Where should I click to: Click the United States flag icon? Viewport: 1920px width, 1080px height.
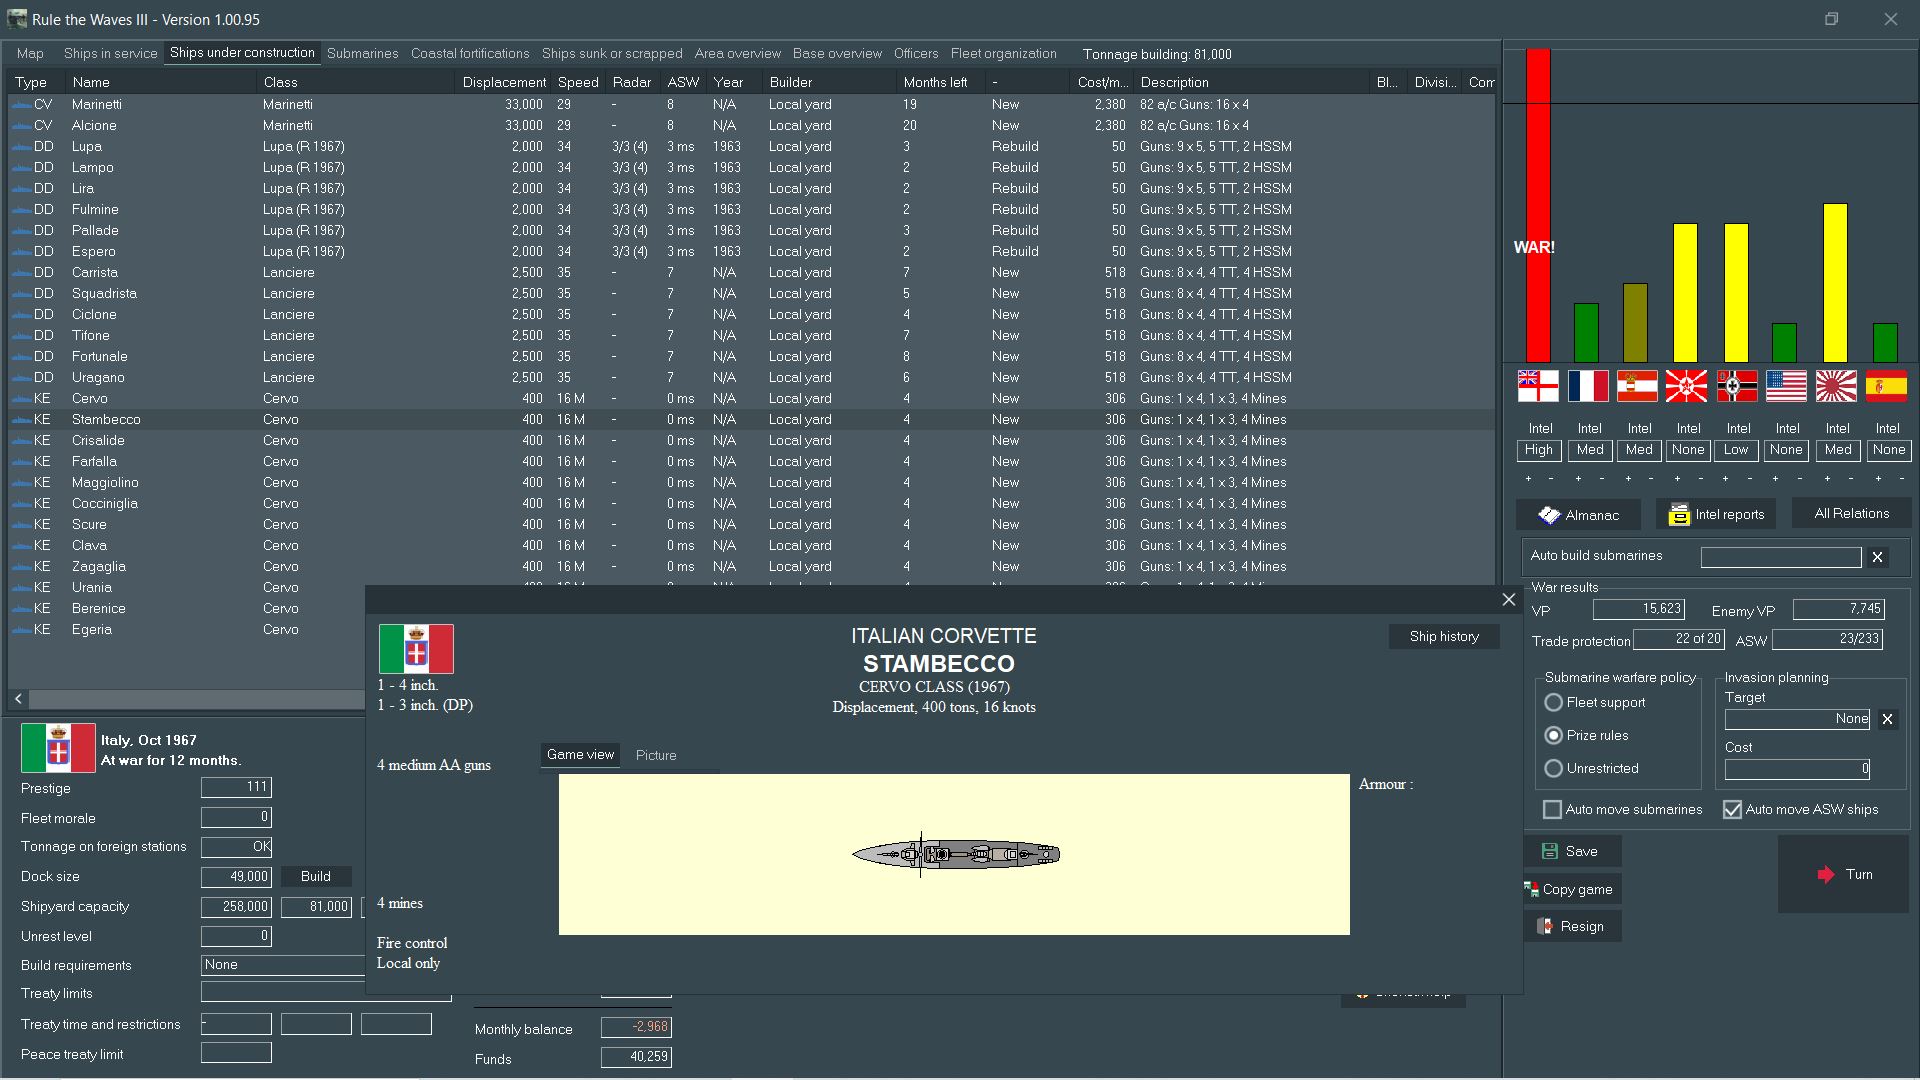(x=1786, y=386)
